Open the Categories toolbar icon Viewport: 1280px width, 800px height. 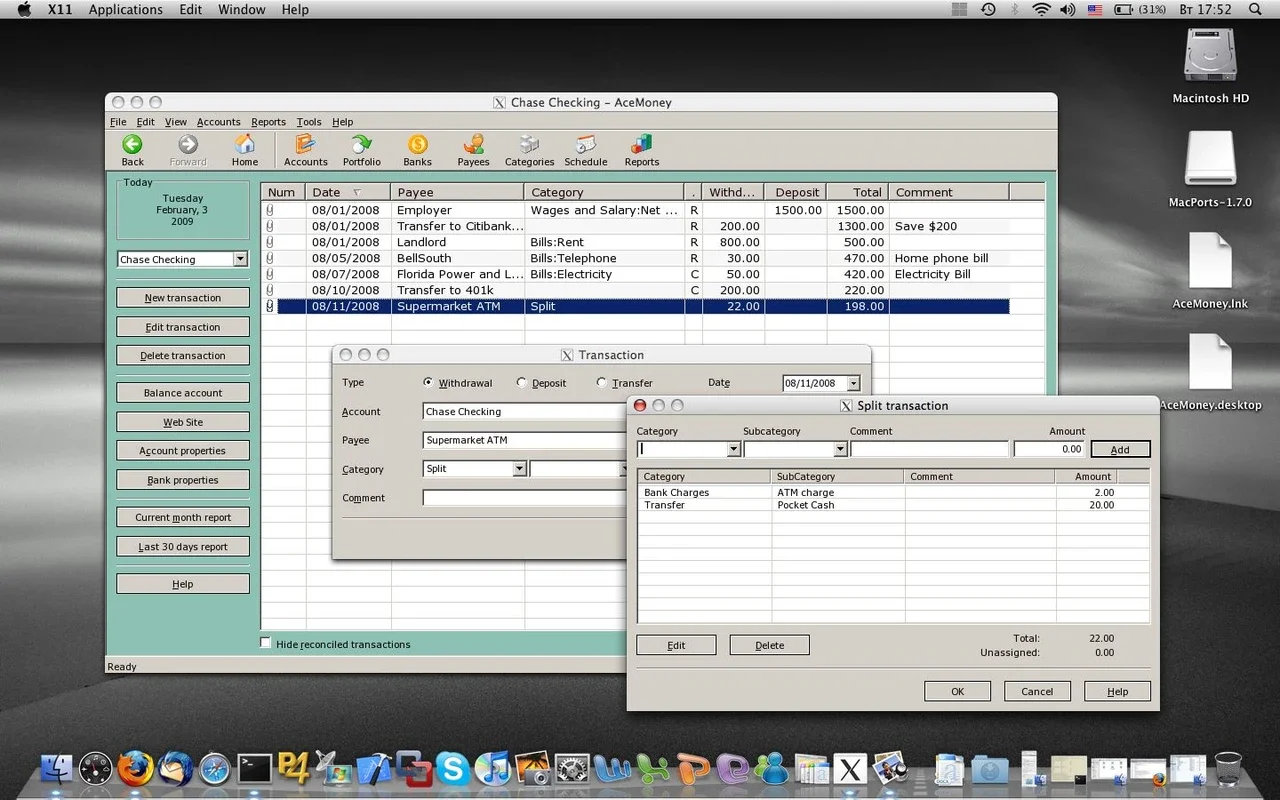530,150
